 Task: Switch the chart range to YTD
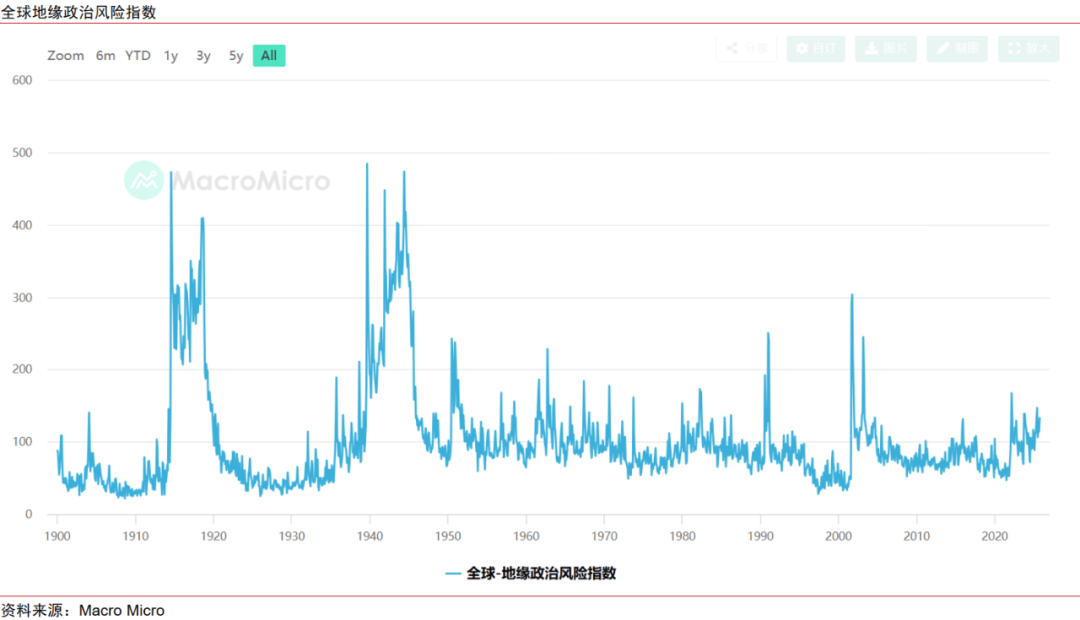[x=138, y=56]
